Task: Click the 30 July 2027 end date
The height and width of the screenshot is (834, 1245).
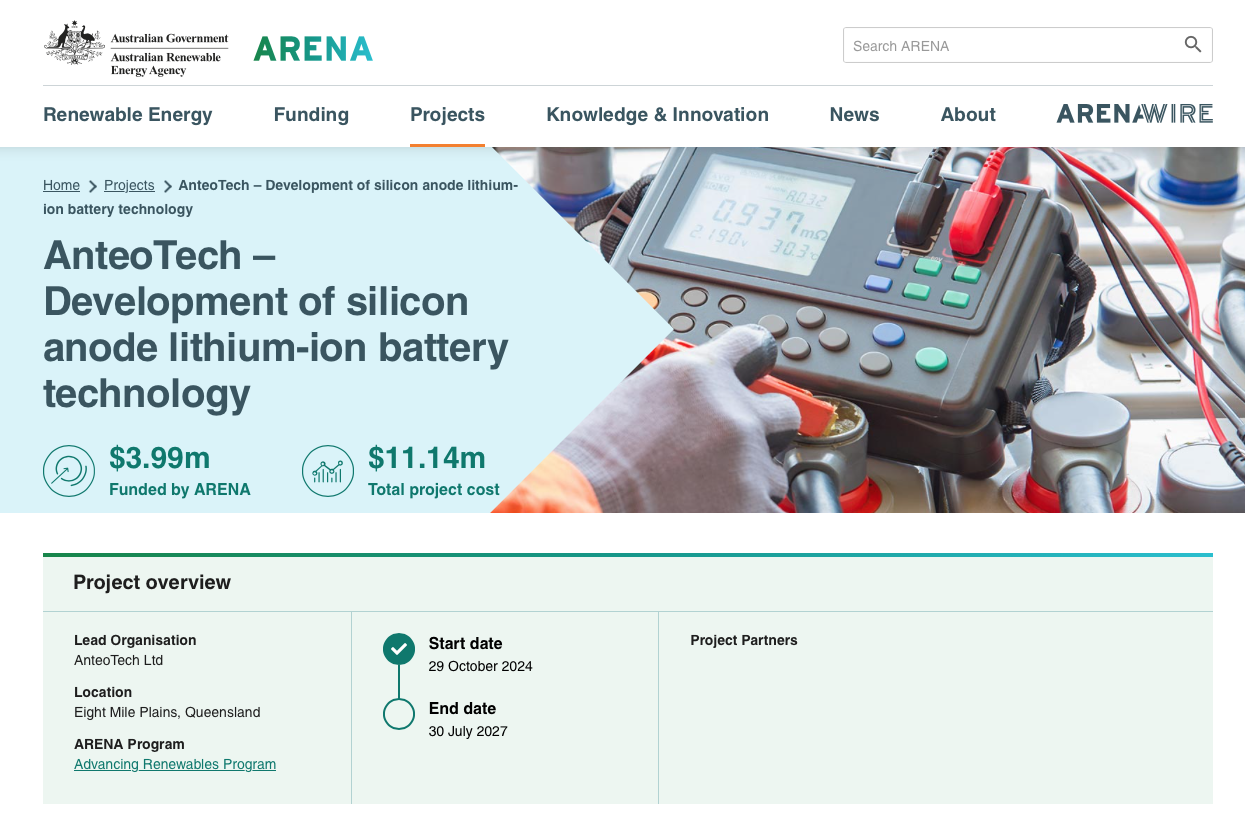Action: point(468,731)
